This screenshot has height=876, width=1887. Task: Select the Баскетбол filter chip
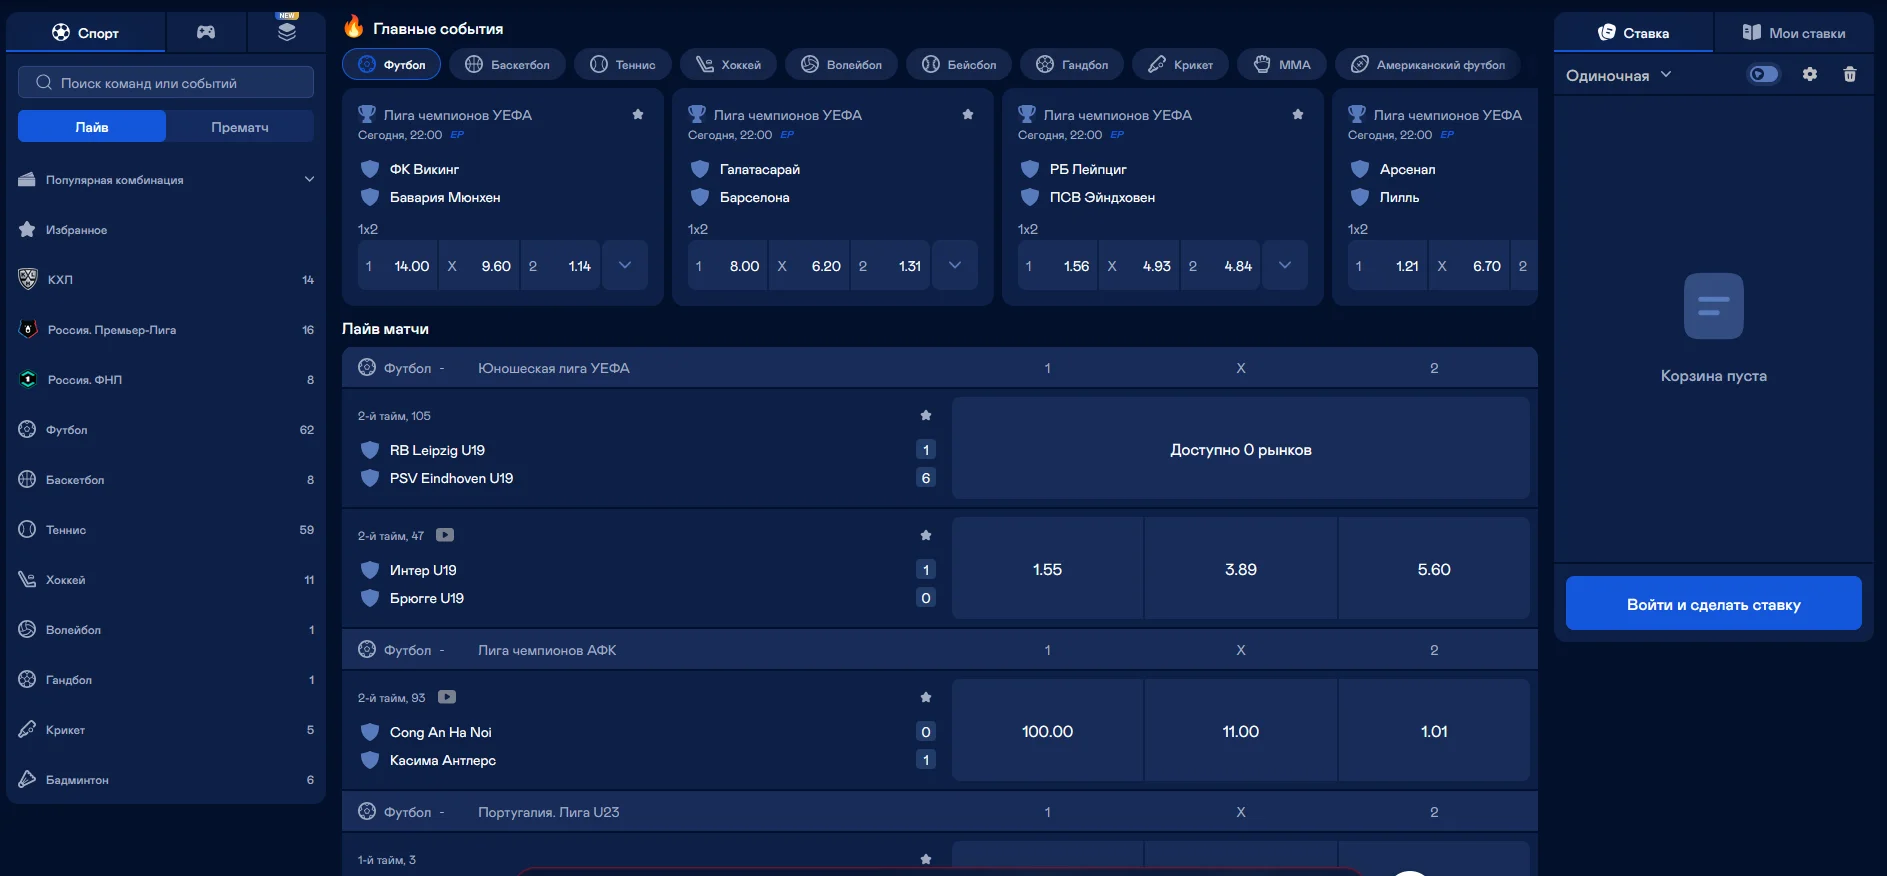pos(507,64)
